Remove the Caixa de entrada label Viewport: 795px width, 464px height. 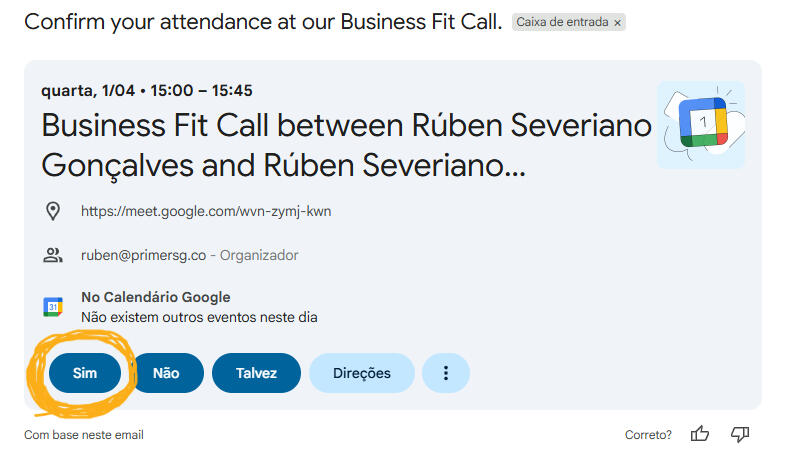coord(617,22)
